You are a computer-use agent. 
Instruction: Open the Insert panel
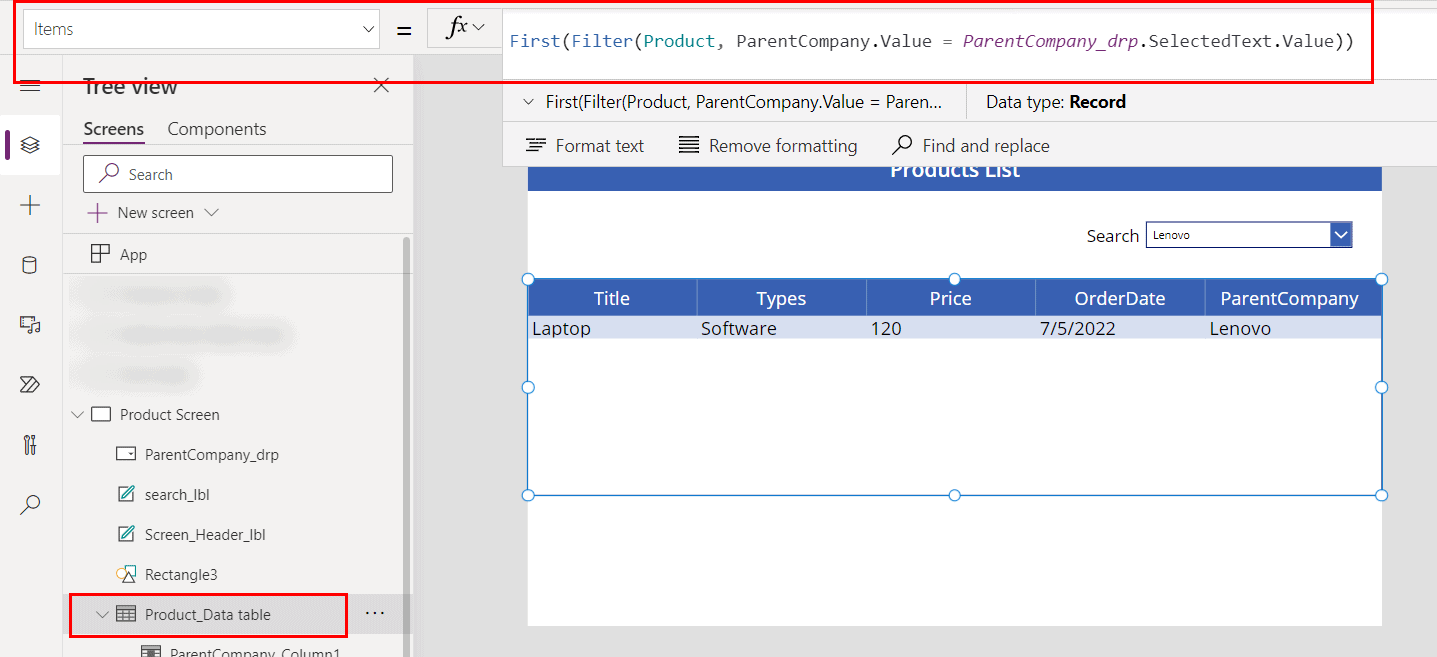point(30,205)
